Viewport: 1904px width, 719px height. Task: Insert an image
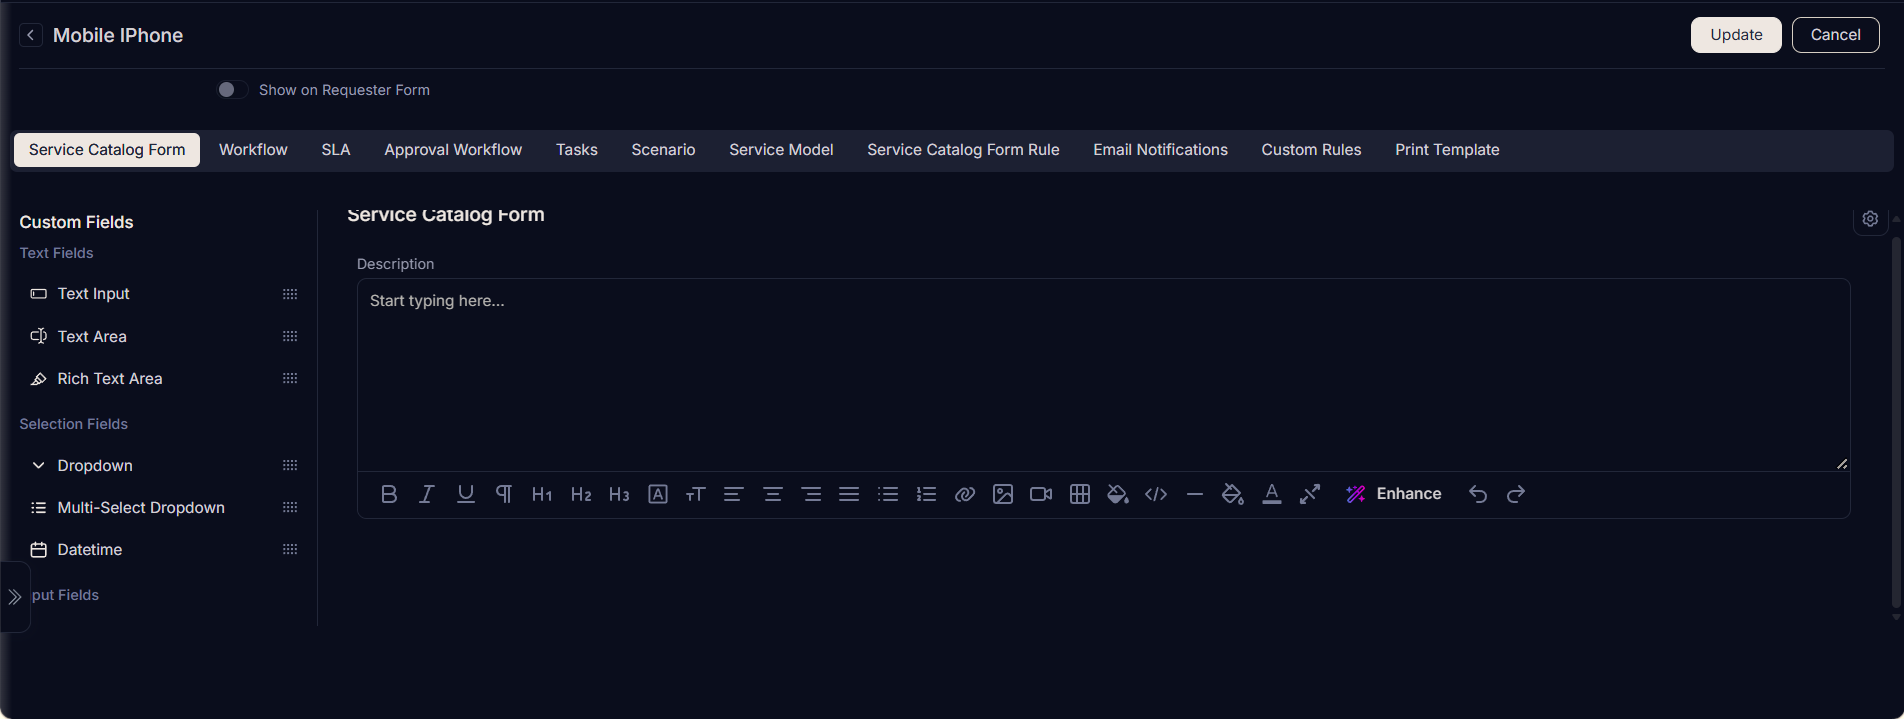pos(1003,494)
